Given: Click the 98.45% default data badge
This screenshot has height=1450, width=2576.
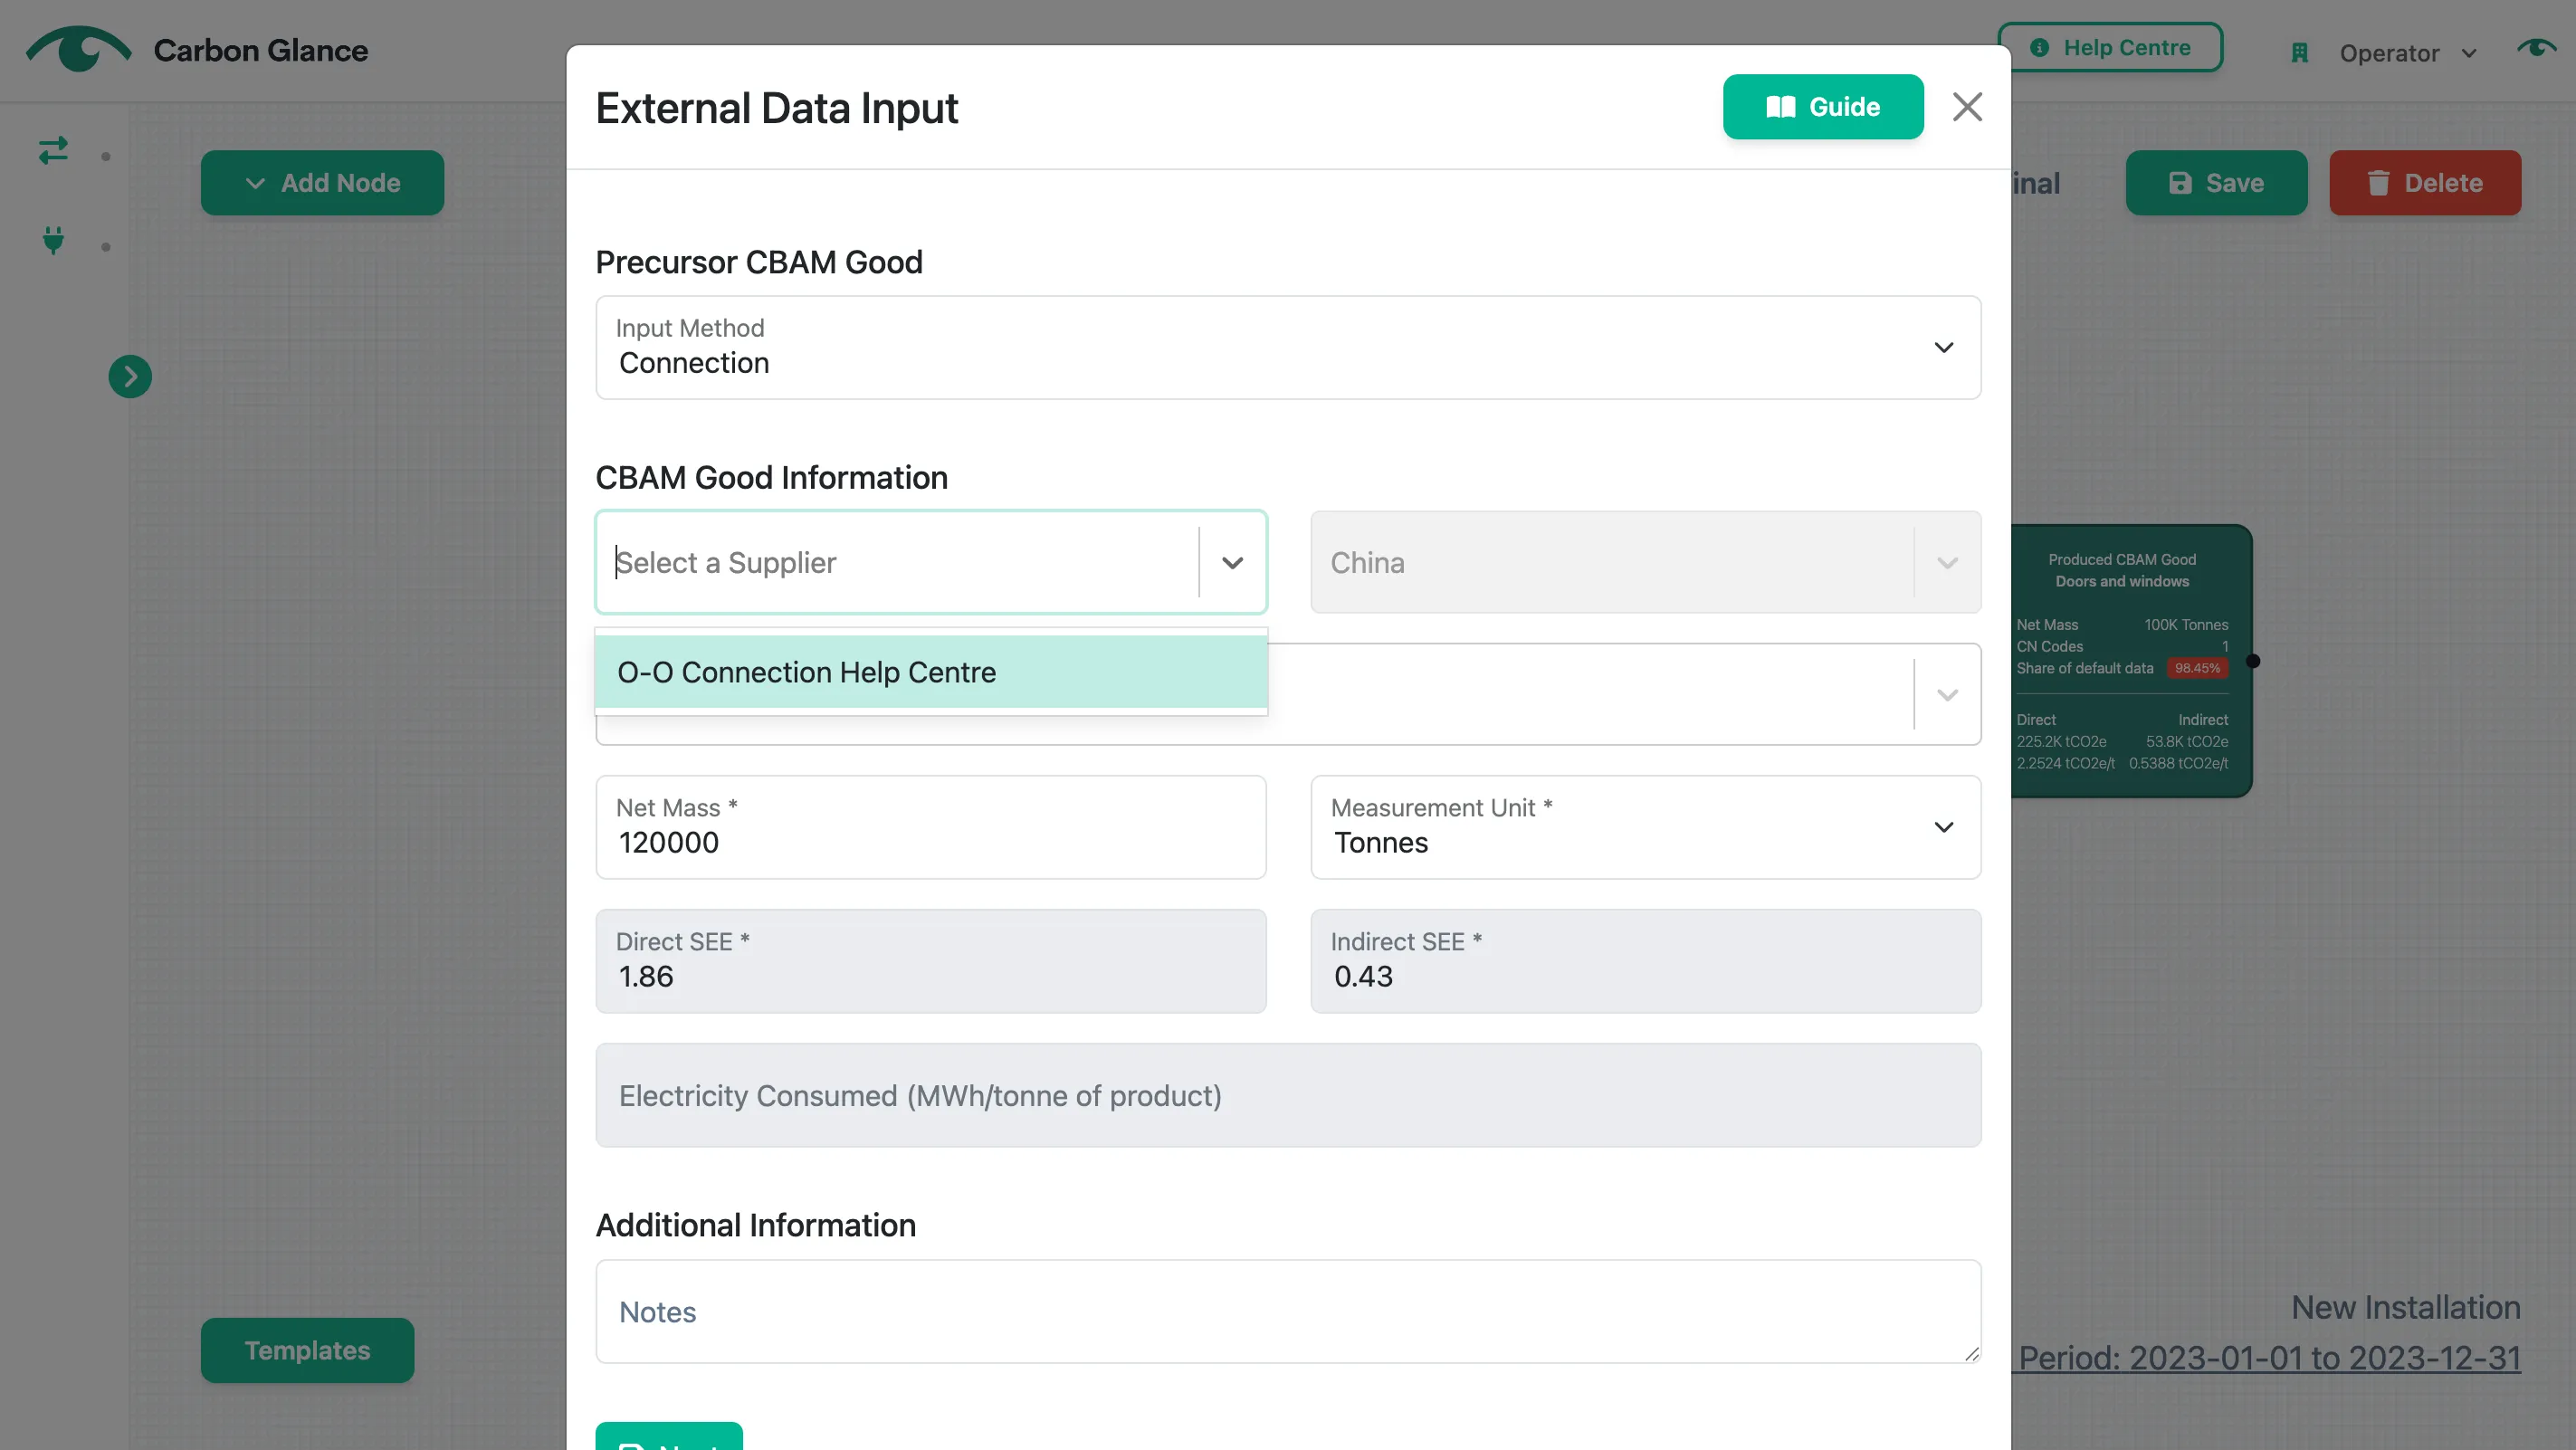Looking at the screenshot, I should click(2196, 668).
